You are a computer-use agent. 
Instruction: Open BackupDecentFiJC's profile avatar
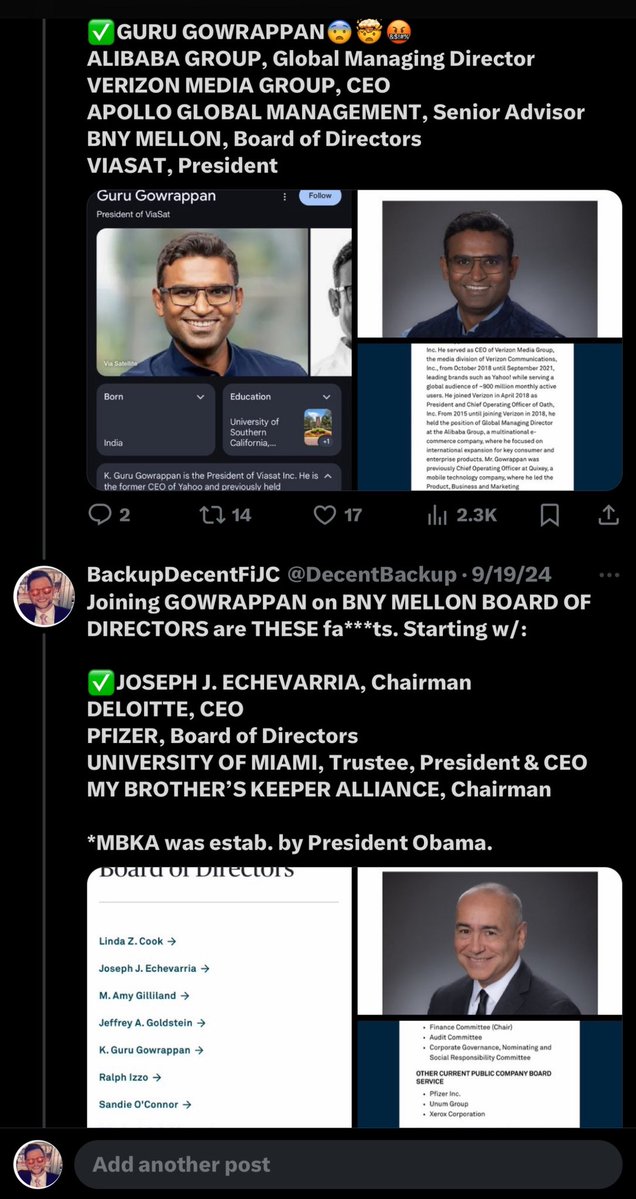(44, 596)
